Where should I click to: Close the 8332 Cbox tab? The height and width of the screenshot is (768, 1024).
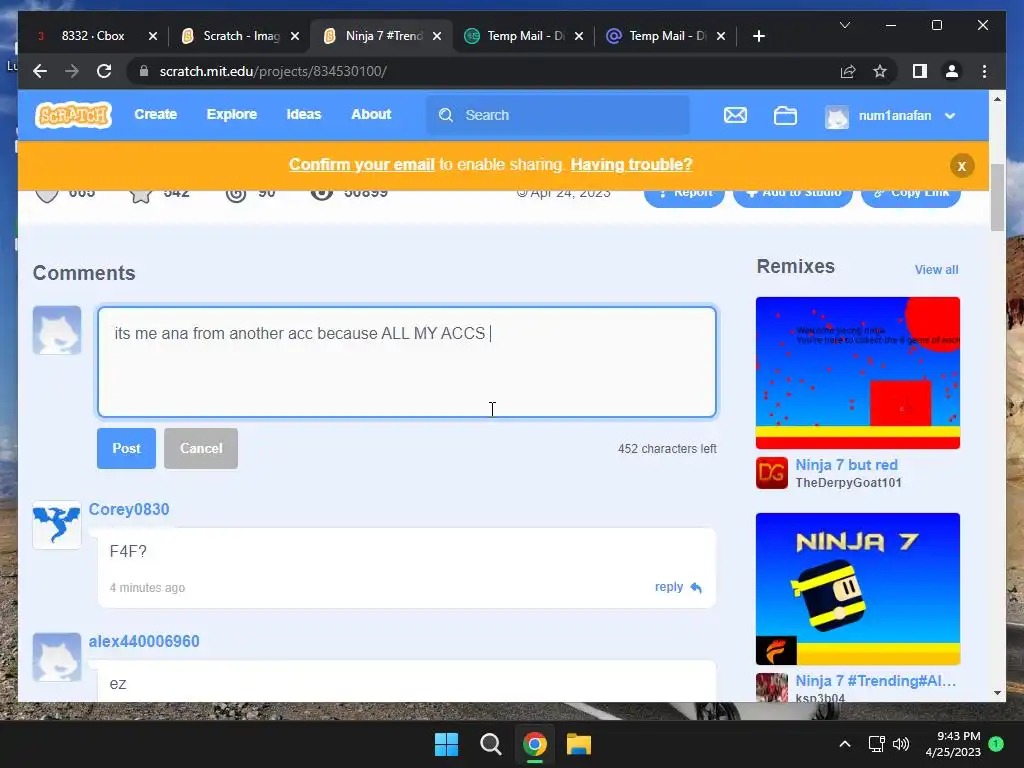(153, 36)
